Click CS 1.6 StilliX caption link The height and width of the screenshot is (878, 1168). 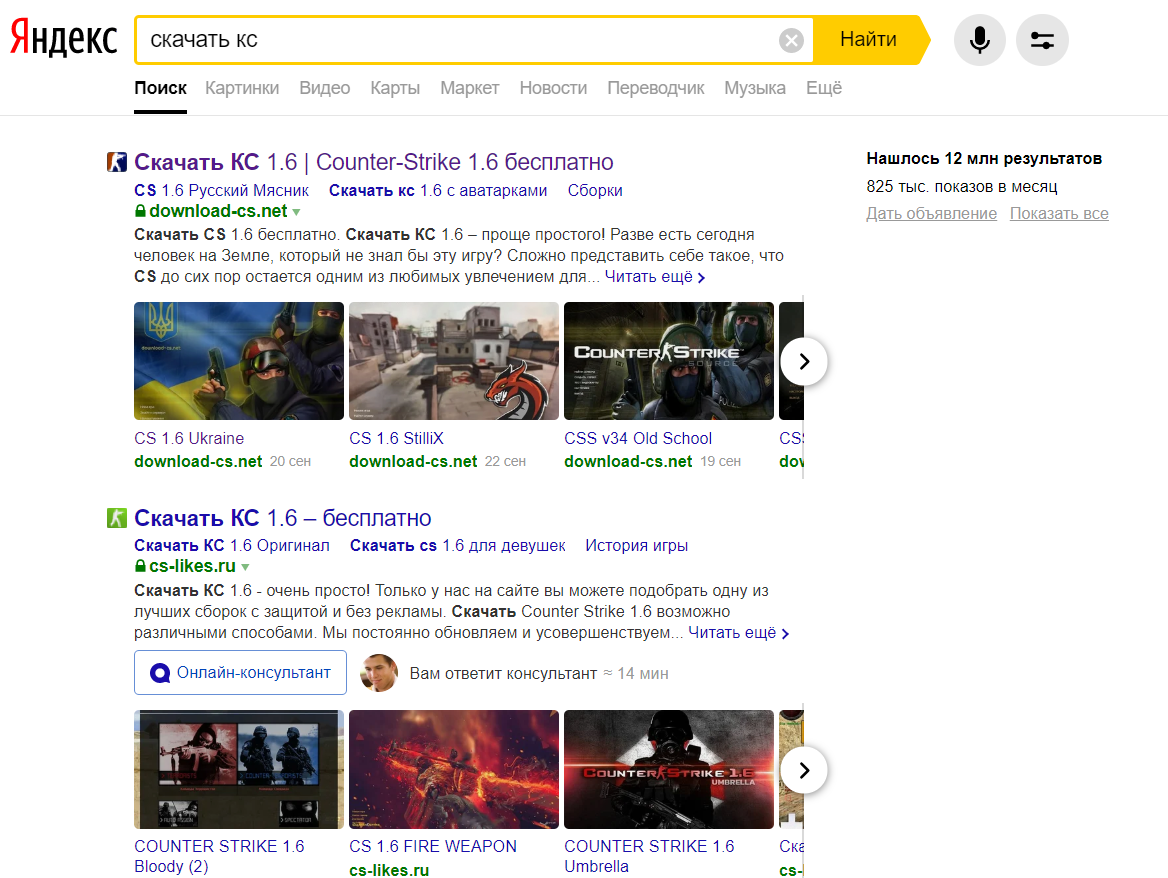coord(396,439)
